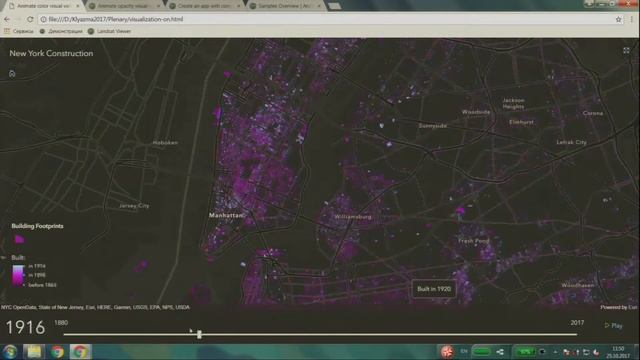Click the Powered by Esri attribution link

pyautogui.click(x=618, y=307)
